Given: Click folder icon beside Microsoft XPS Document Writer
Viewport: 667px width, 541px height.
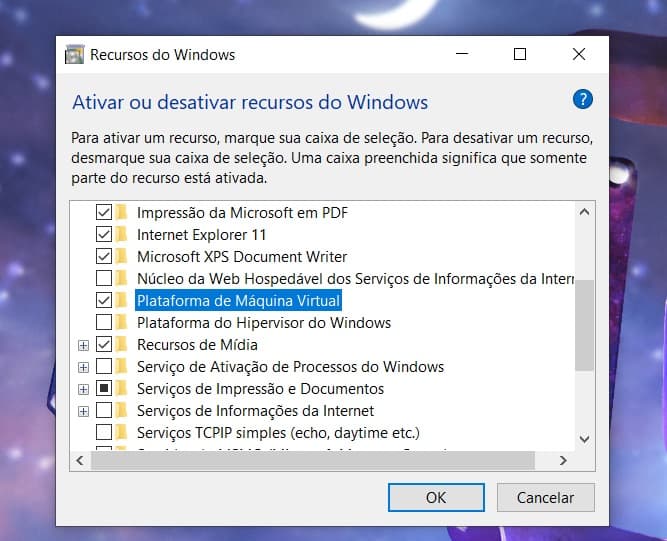Looking at the screenshot, I should (122, 256).
